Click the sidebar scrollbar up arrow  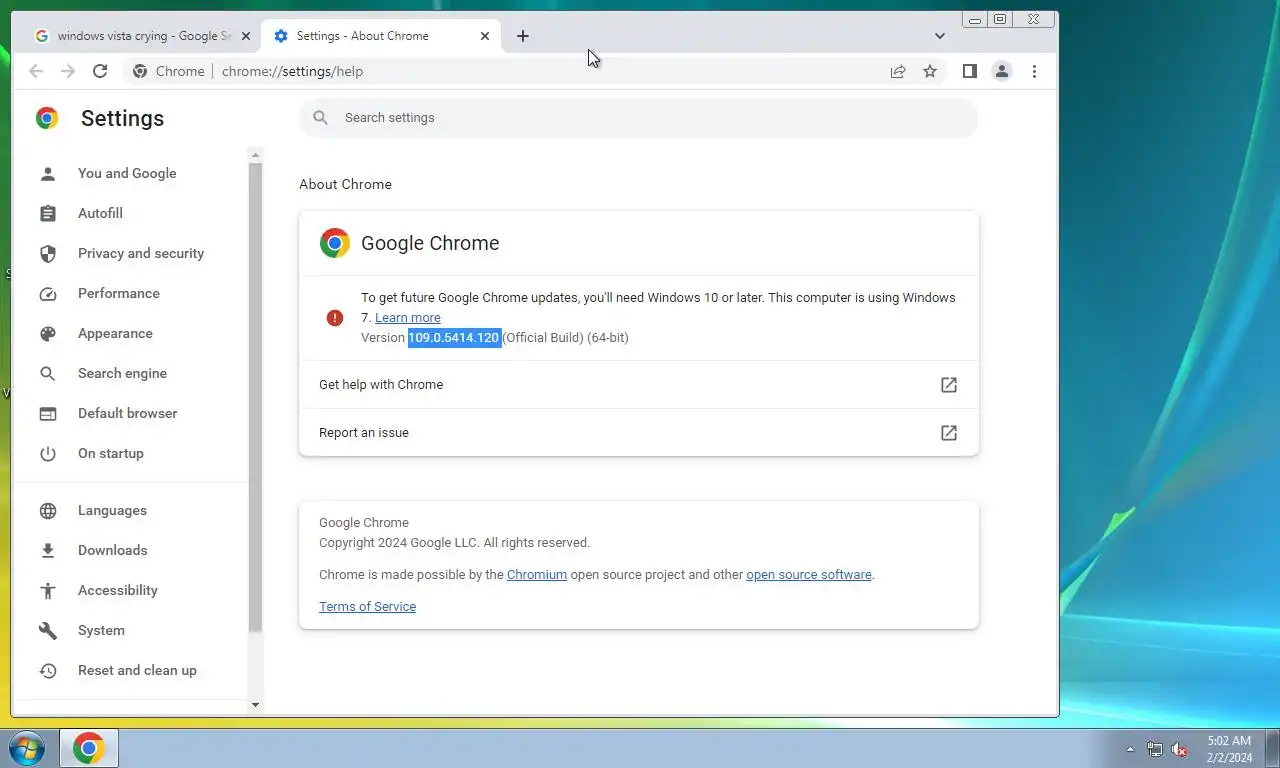point(255,155)
